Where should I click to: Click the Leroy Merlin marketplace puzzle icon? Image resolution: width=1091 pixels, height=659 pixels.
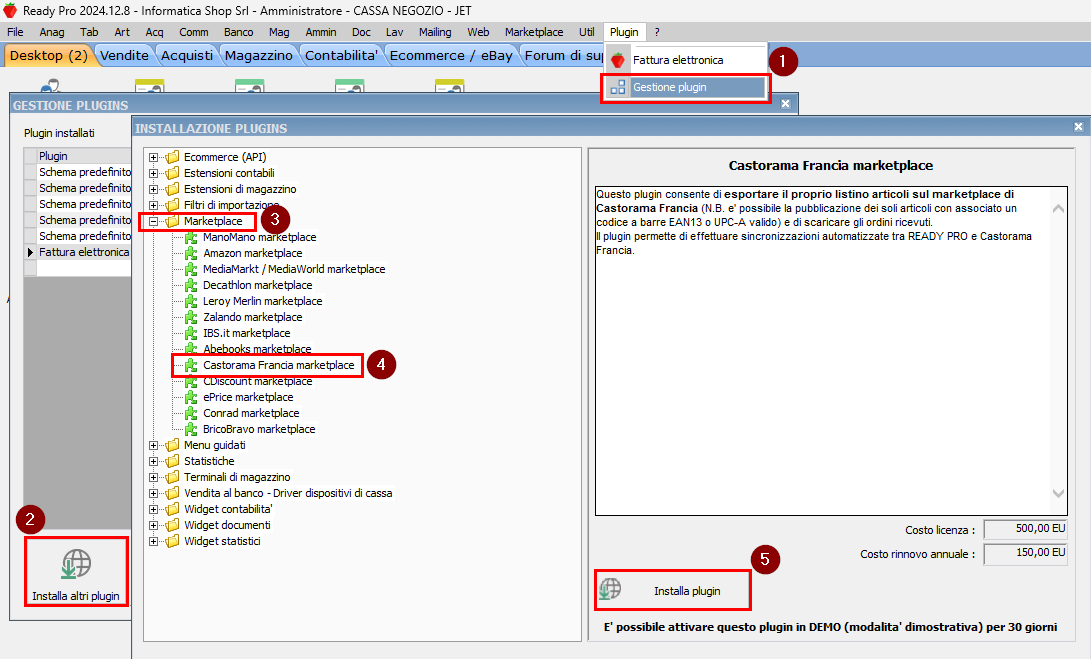point(191,301)
